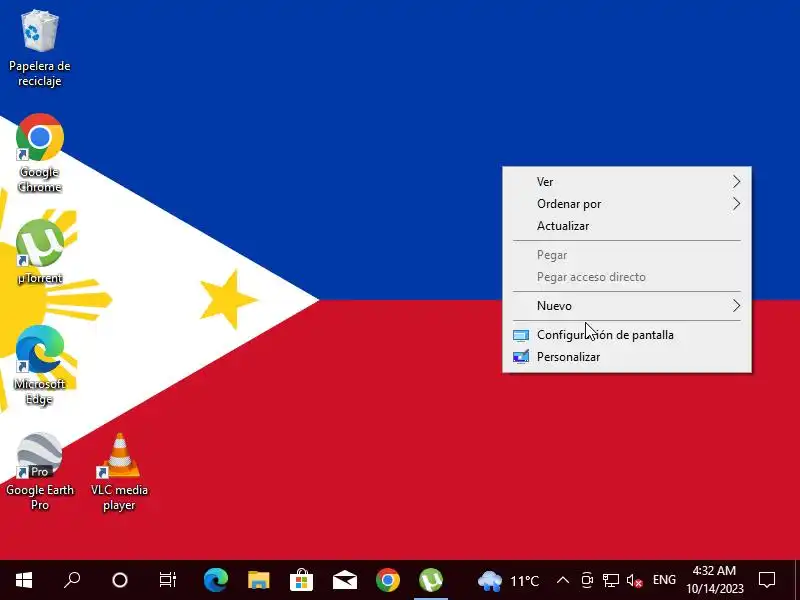Select the µTorrent desktop shortcut
Image resolution: width=800 pixels, height=600 pixels.
[40, 252]
